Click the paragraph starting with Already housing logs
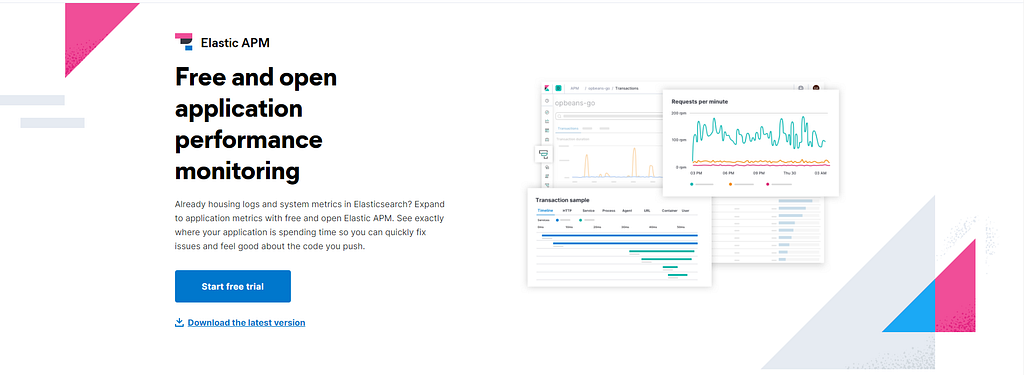1024x375 pixels. 310,226
